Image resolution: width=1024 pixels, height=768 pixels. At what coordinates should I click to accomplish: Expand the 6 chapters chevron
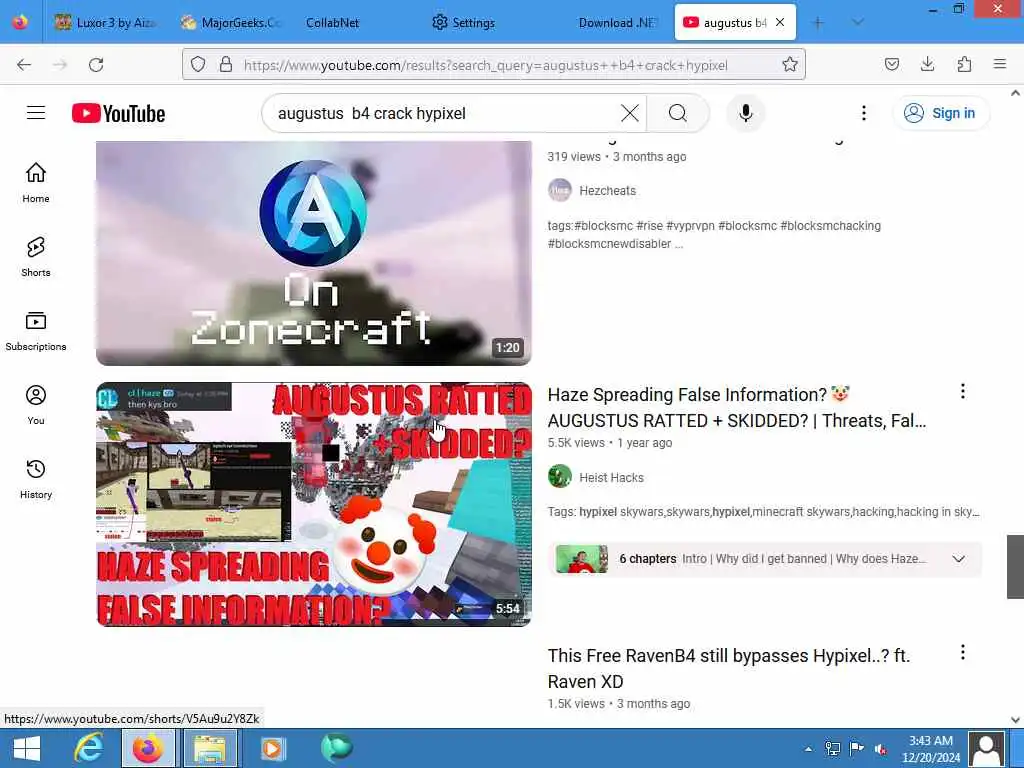pyautogui.click(x=958, y=559)
